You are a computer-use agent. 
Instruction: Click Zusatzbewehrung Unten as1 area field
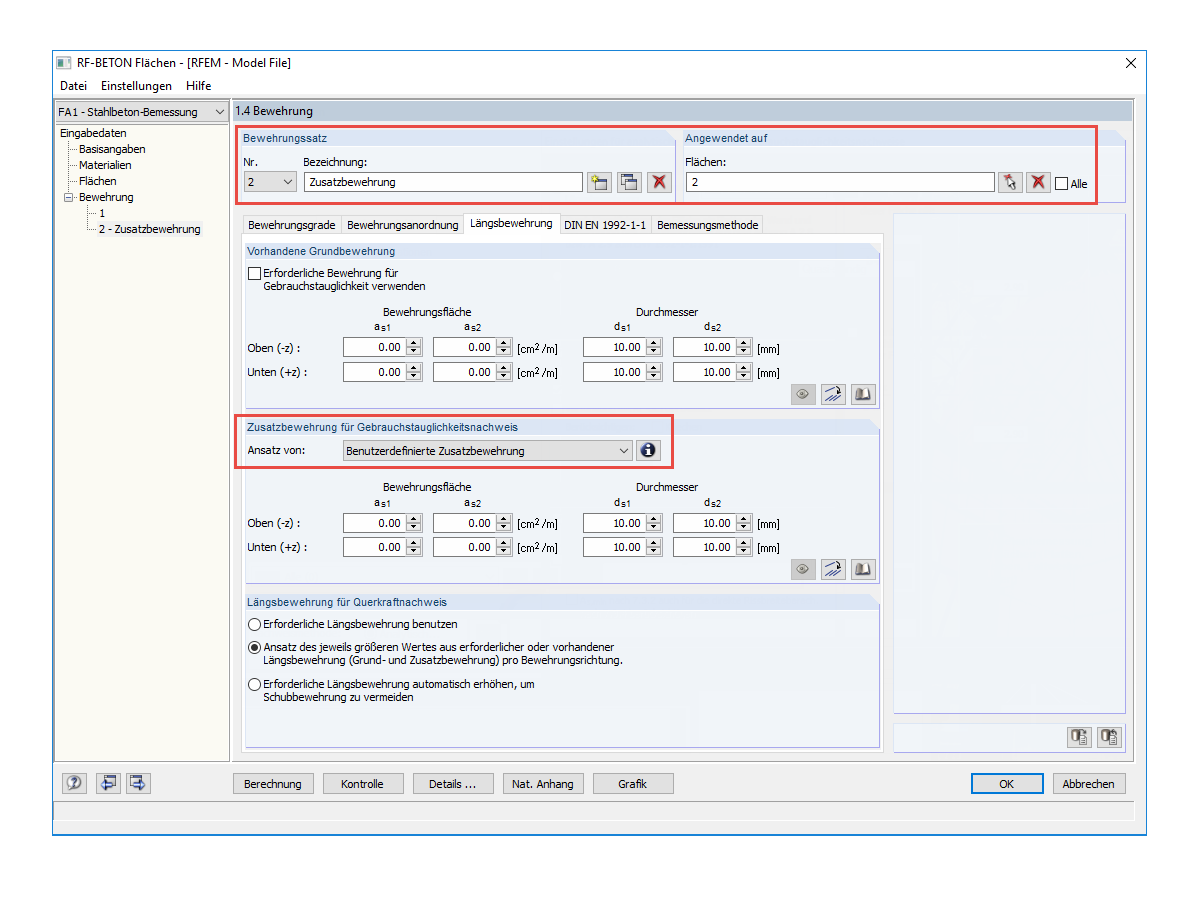373,547
